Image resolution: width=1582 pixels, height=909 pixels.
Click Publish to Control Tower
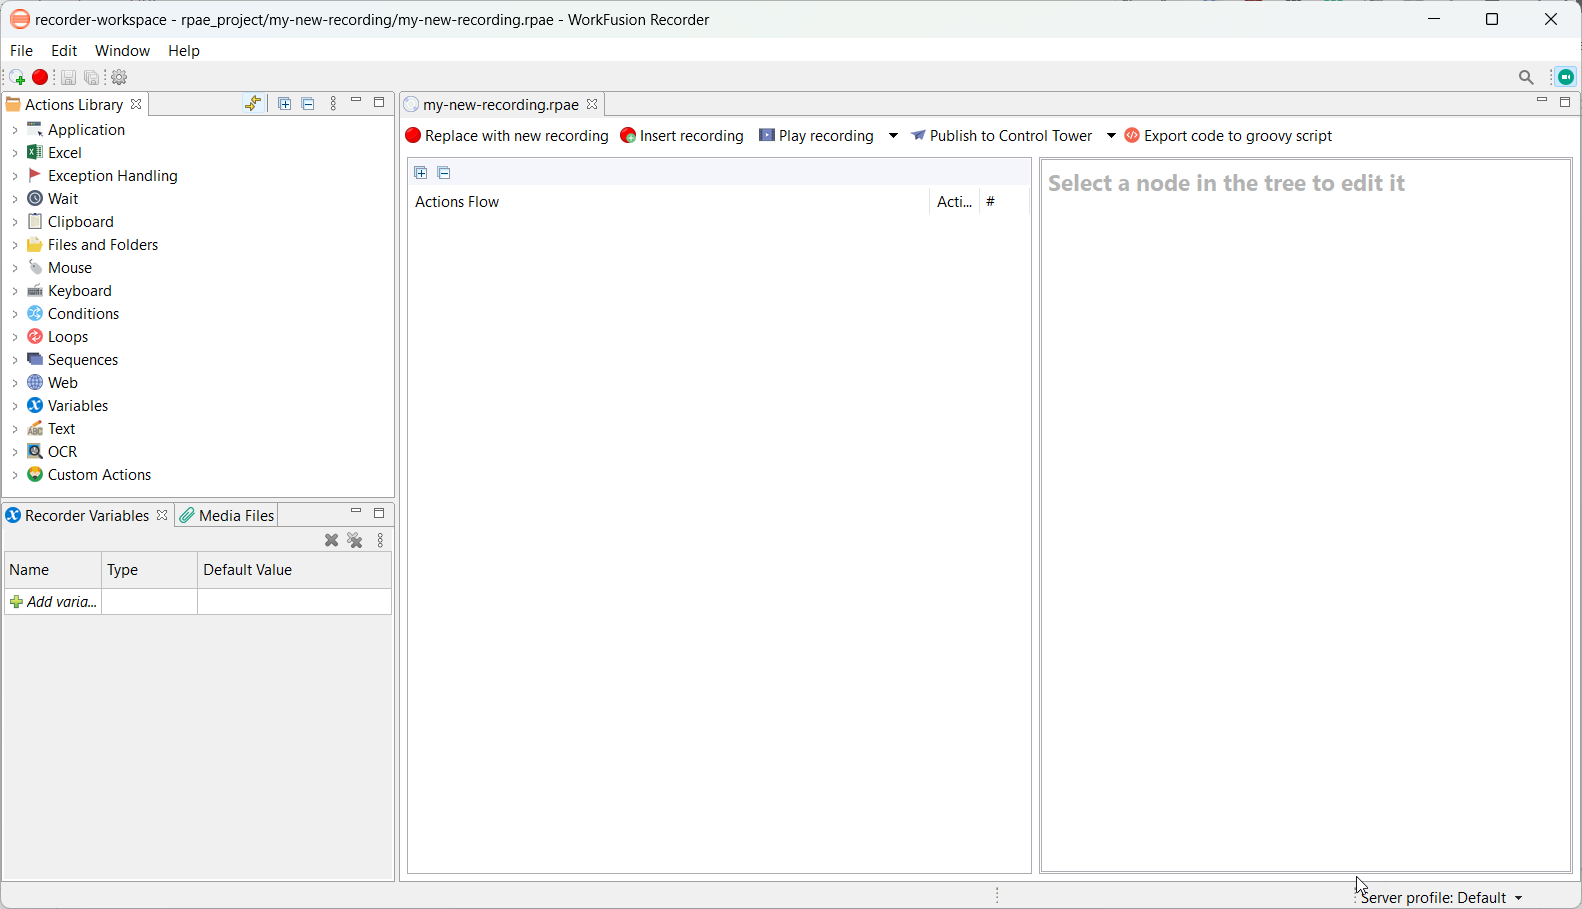1001,136
